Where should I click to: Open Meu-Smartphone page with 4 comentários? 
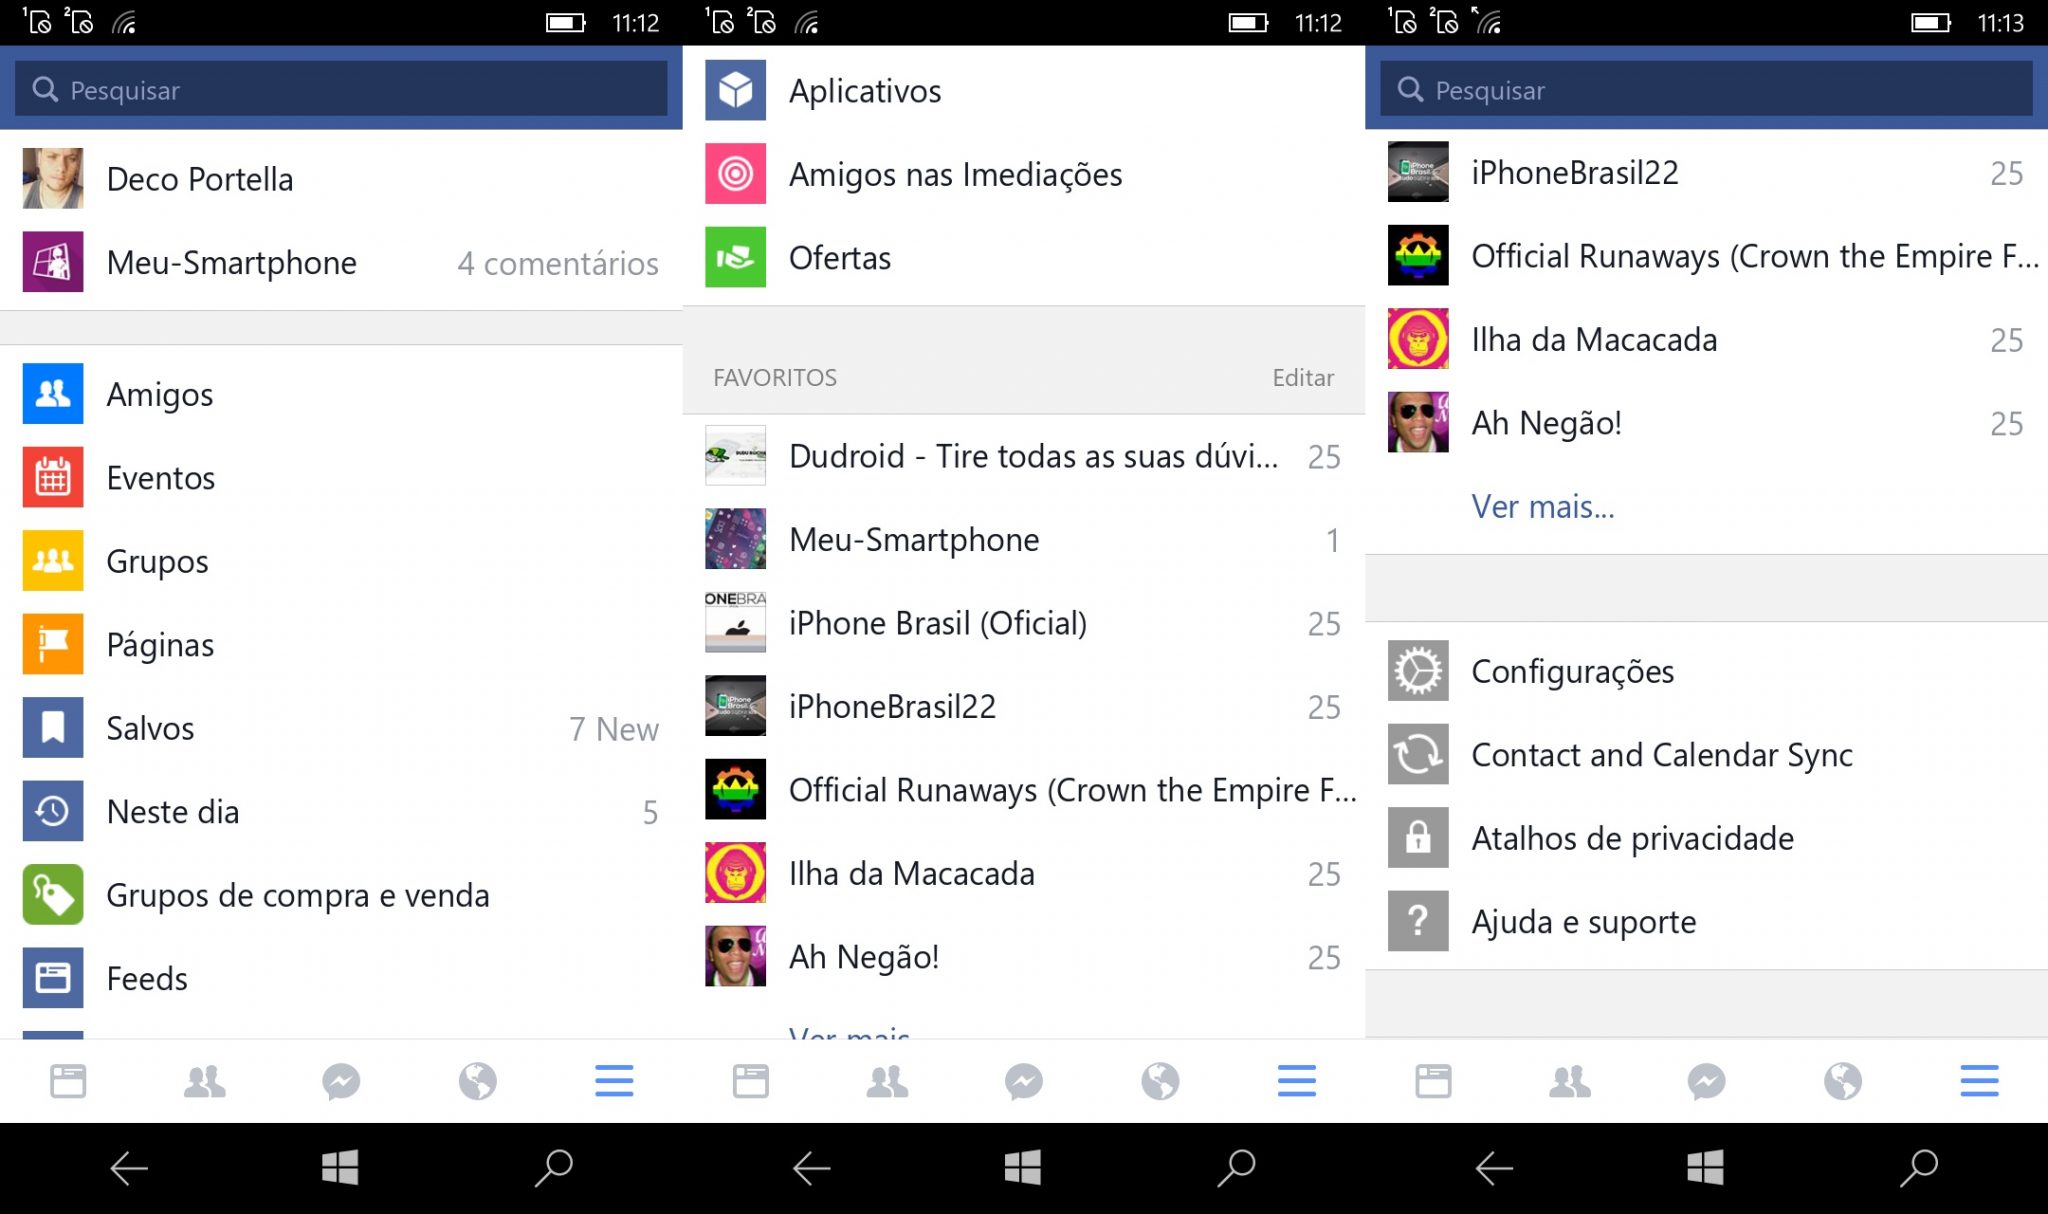[x=341, y=262]
